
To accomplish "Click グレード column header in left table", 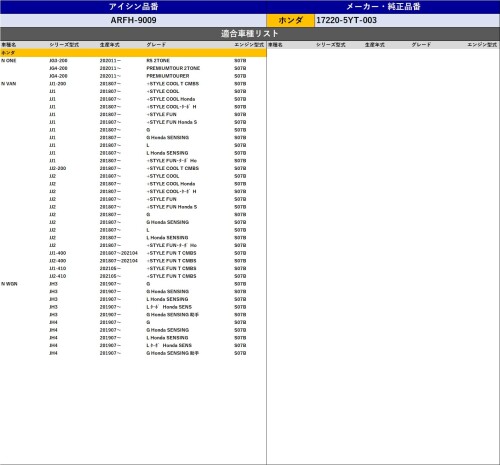I will click(x=156, y=45).
